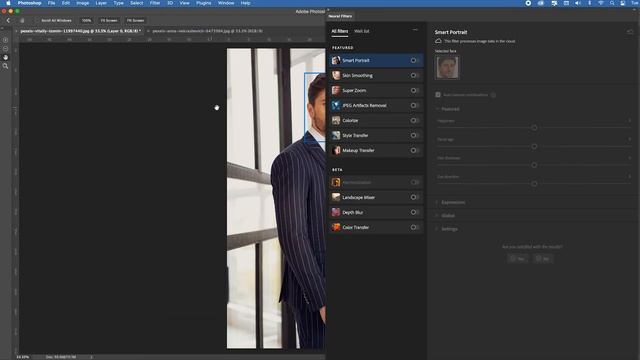Open the Filter menu

155,3
